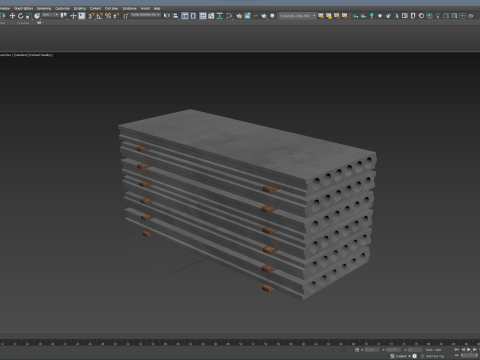
Task: Click ribbon eye display options dropdown
Action: pyautogui.click(x=39, y=23)
